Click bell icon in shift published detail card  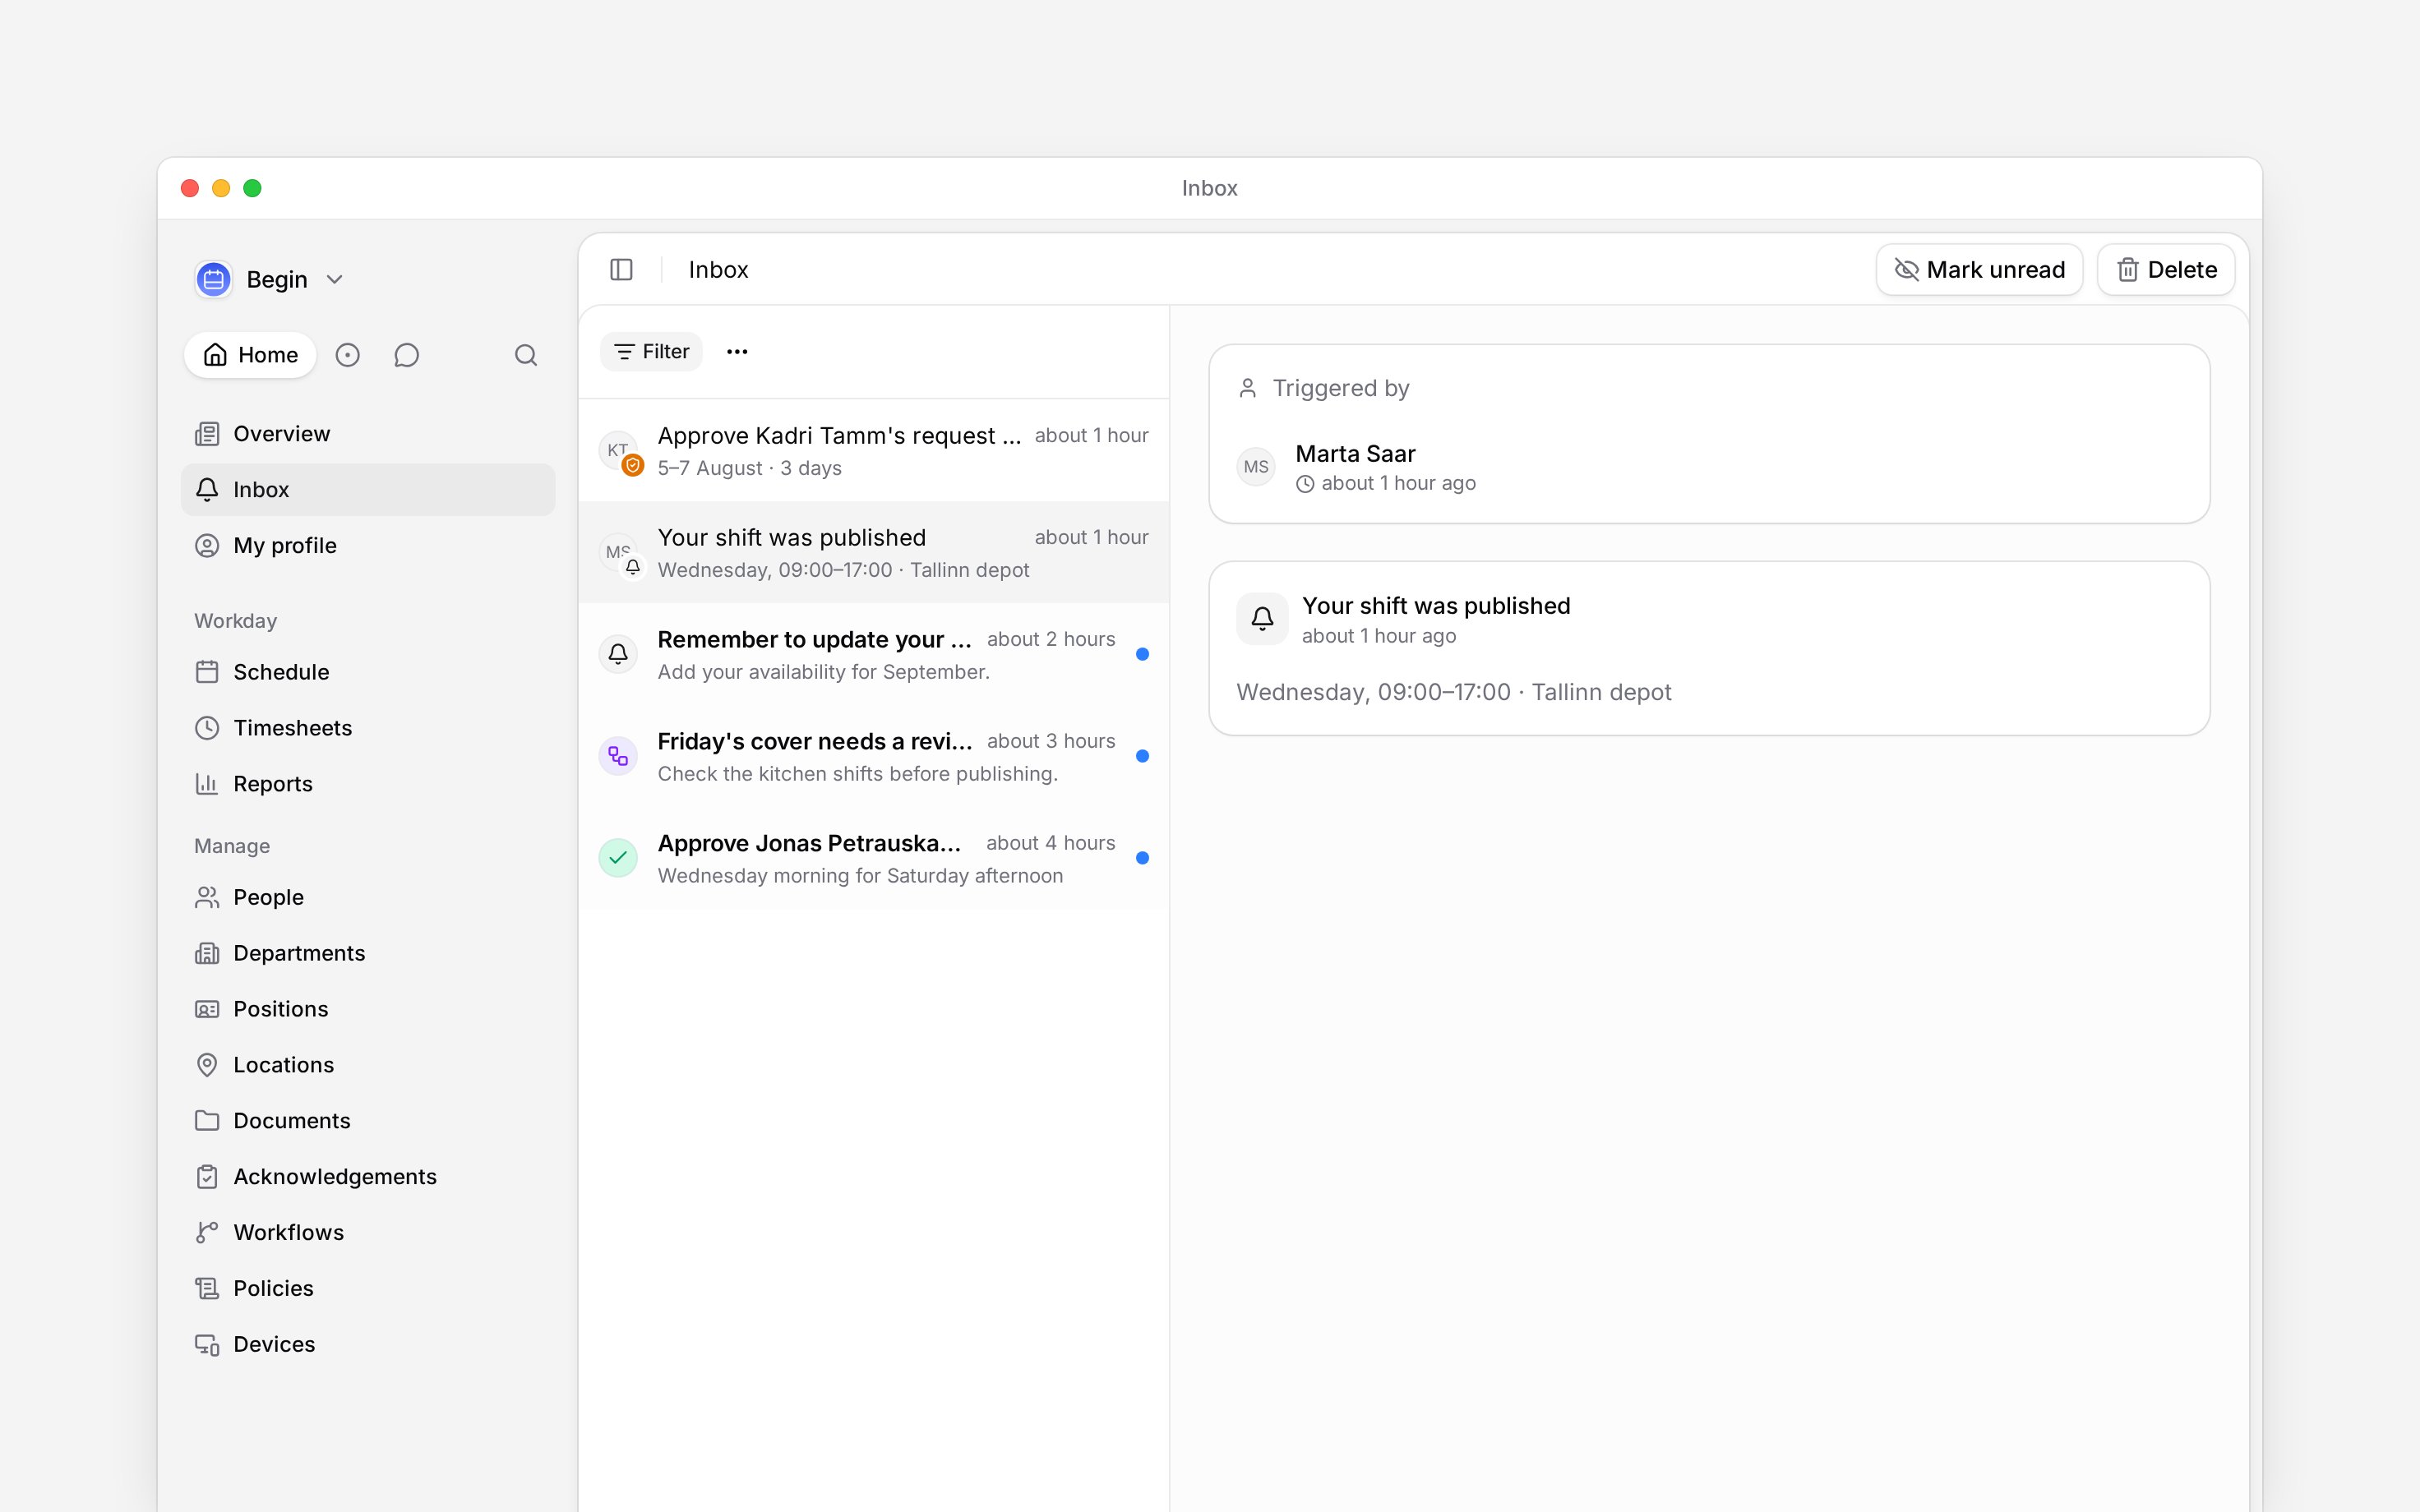click(x=1262, y=619)
